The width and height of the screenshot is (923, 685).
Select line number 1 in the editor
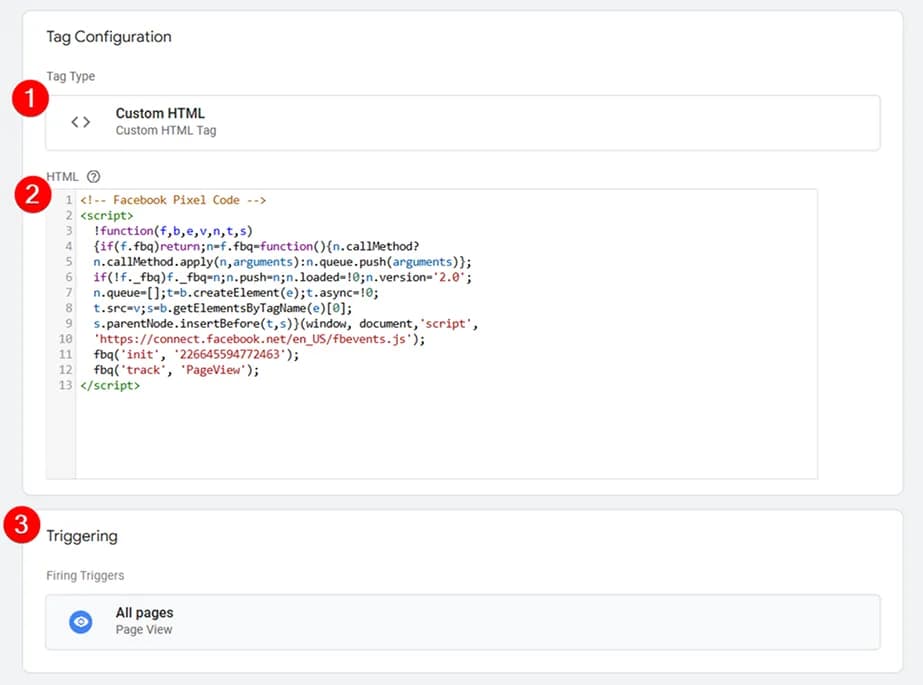(x=69, y=199)
